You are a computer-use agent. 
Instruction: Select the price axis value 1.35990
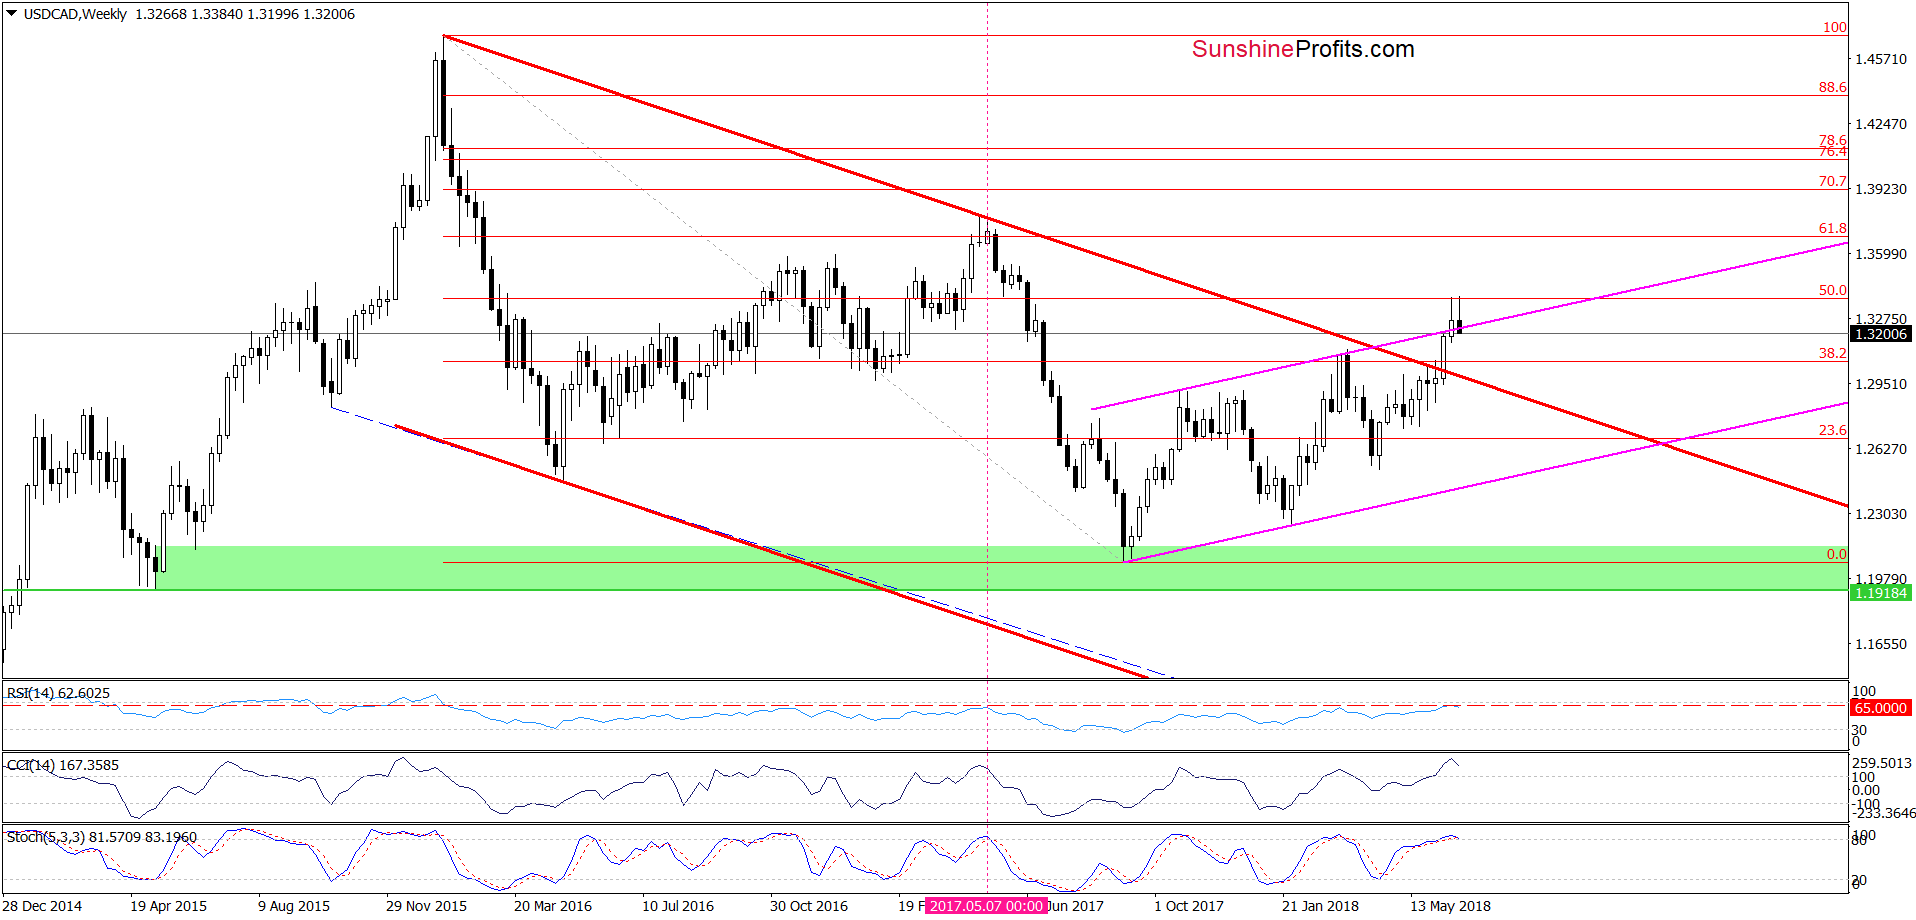[1881, 254]
